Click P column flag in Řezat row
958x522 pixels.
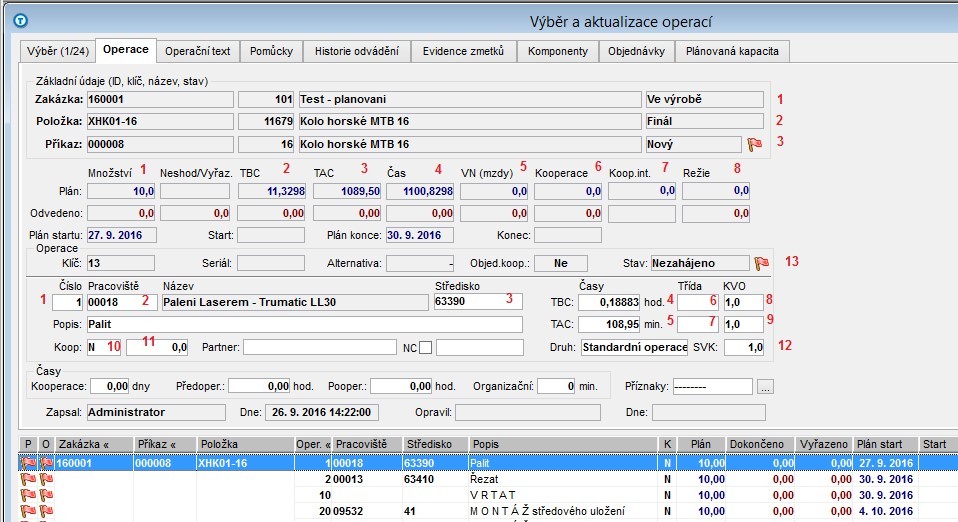[28, 479]
